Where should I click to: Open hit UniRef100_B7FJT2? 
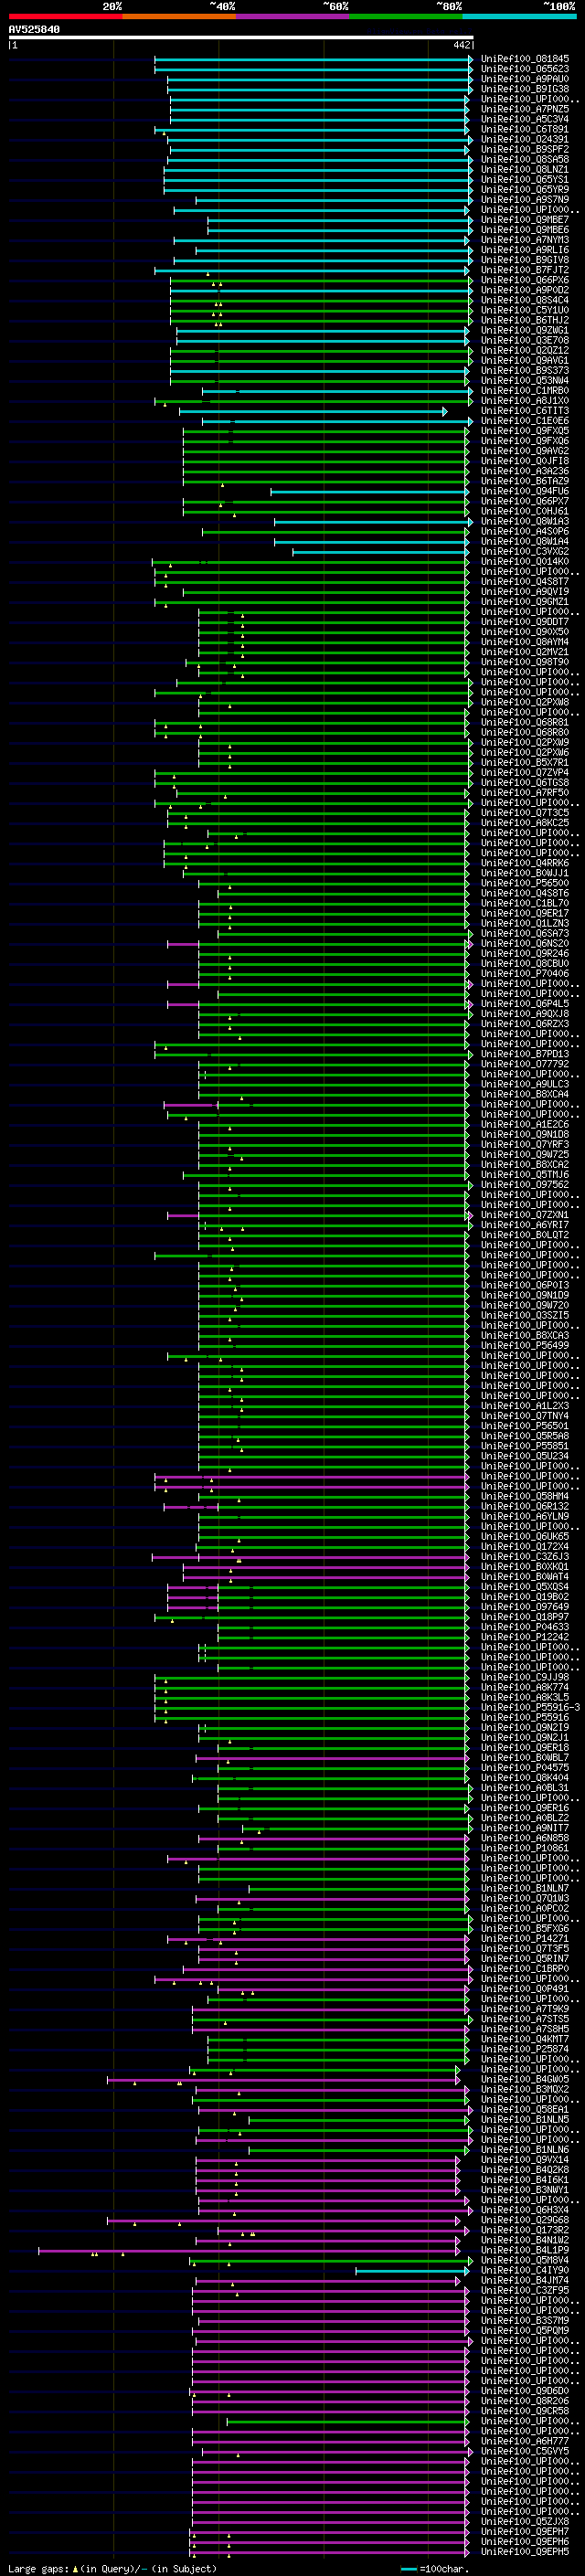click(x=525, y=270)
